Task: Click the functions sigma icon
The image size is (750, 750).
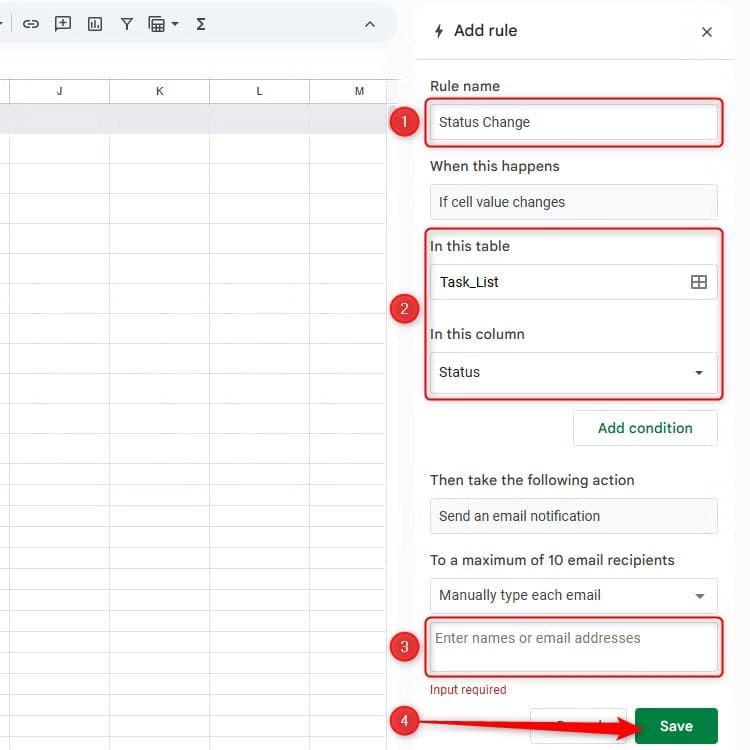Action: (201, 24)
